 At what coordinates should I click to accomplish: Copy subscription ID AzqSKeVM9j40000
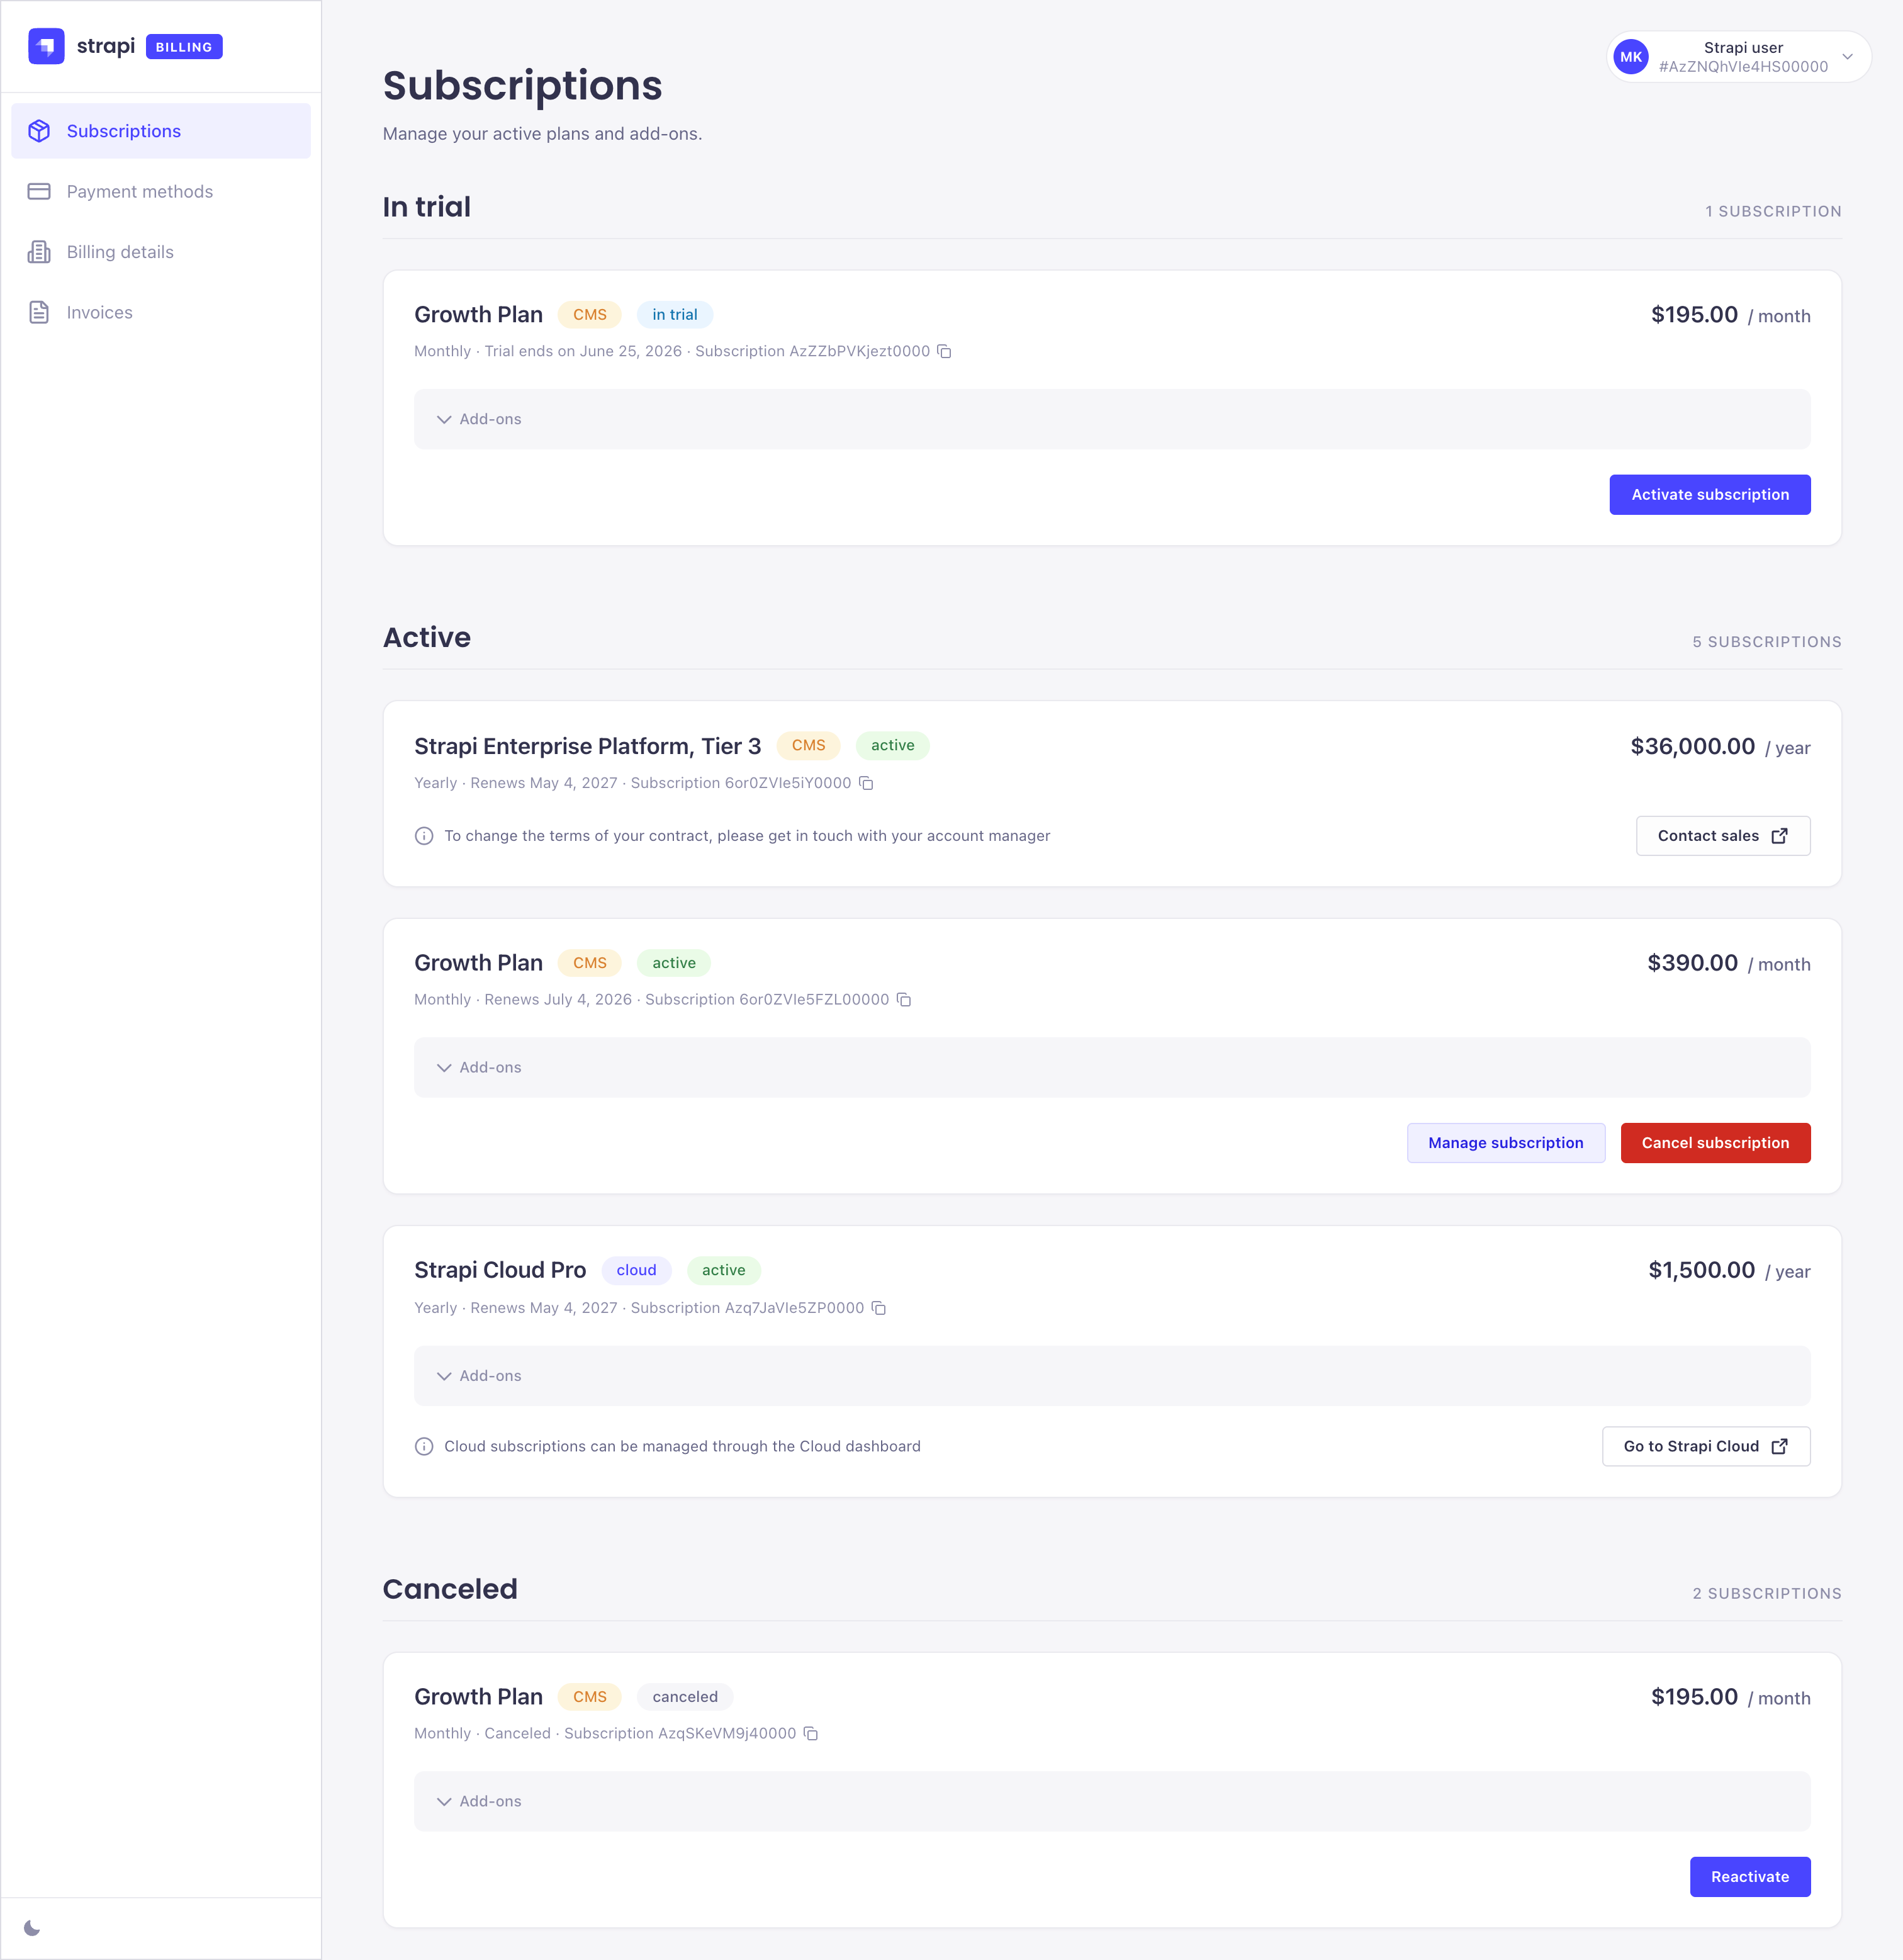(x=811, y=1733)
